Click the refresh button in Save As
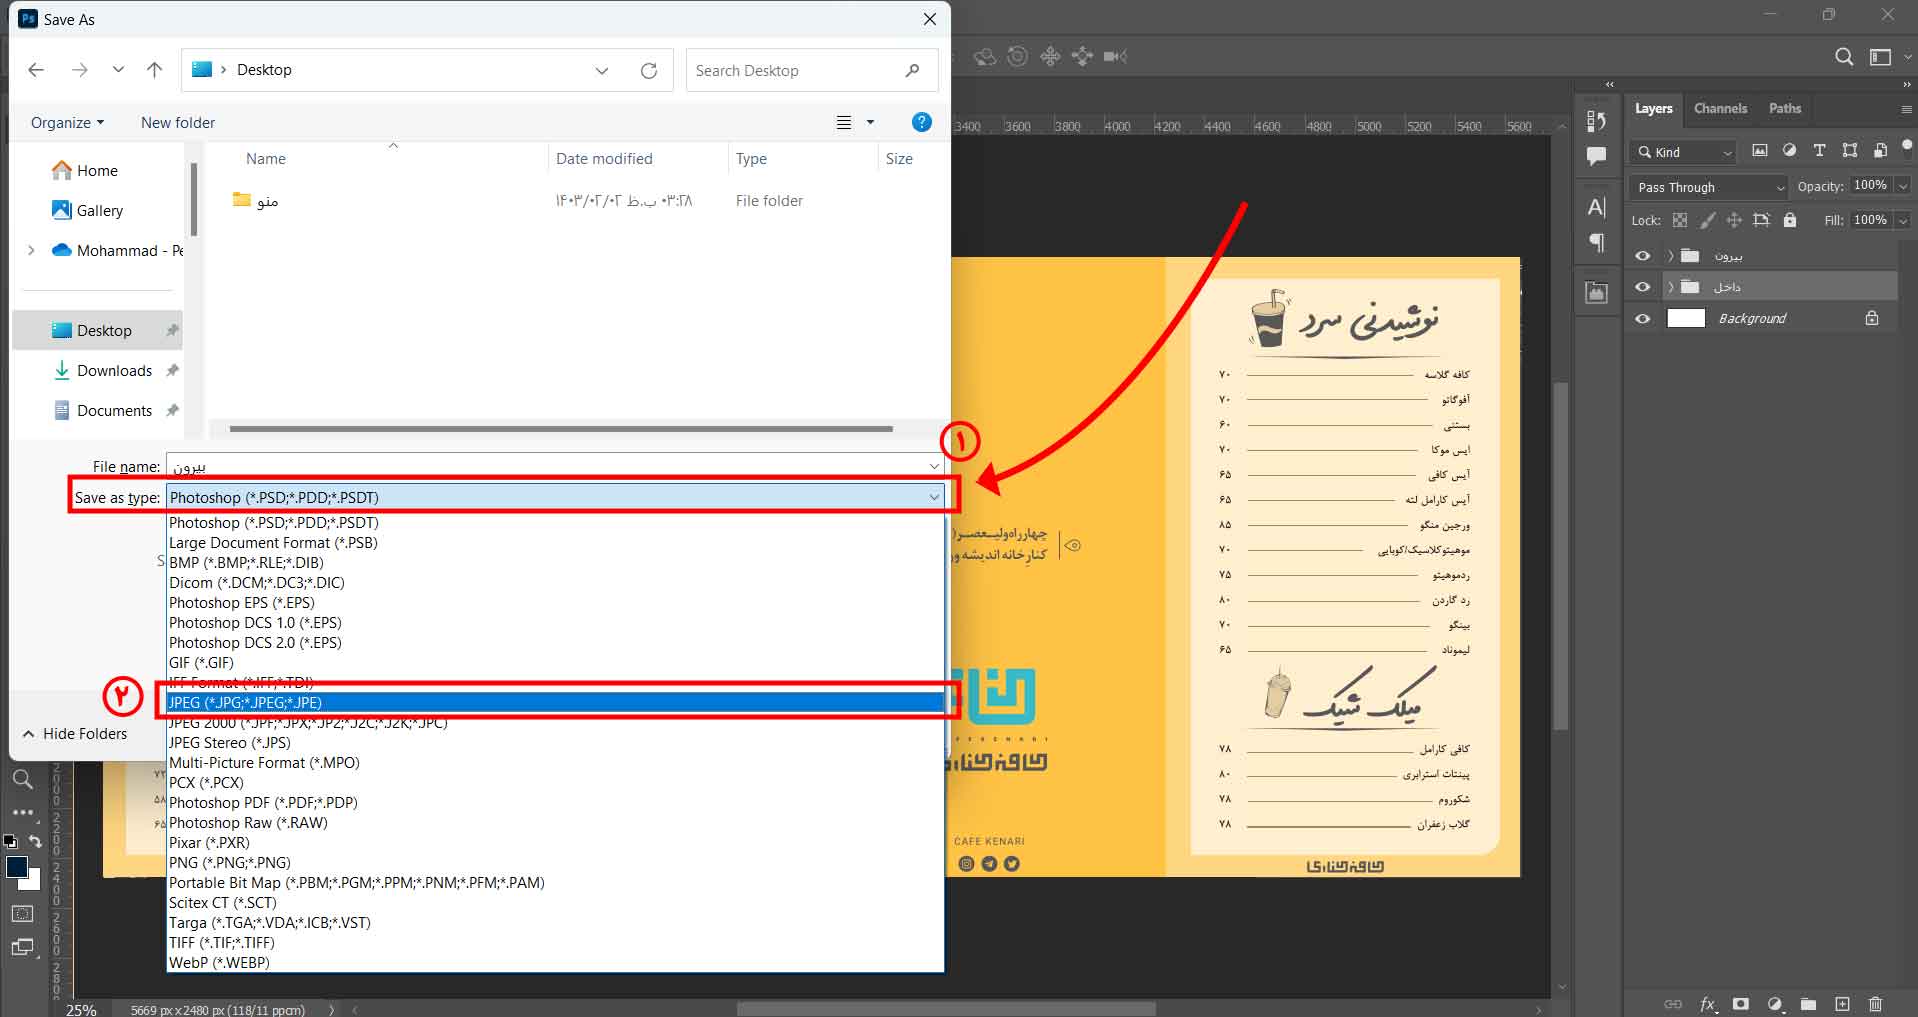 [649, 70]
